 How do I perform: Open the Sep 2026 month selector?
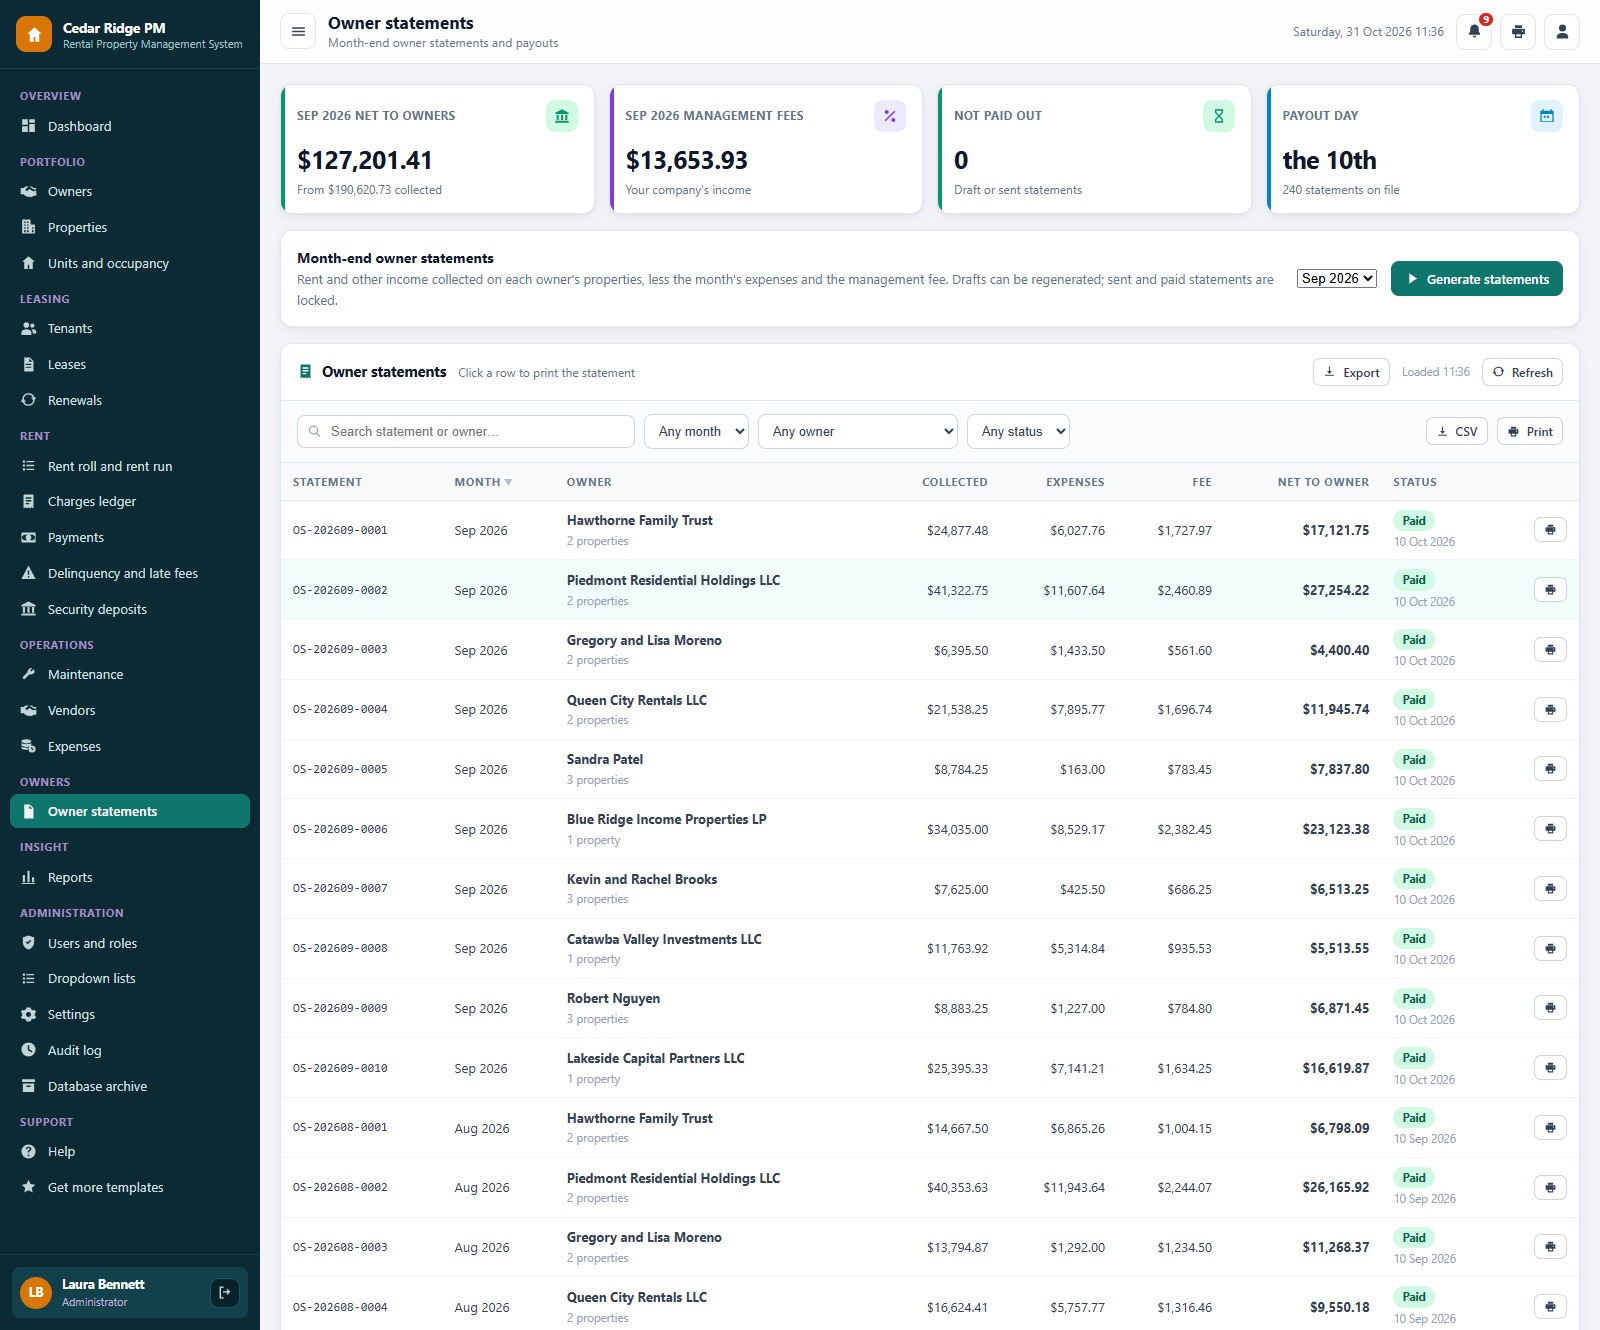1337,278
